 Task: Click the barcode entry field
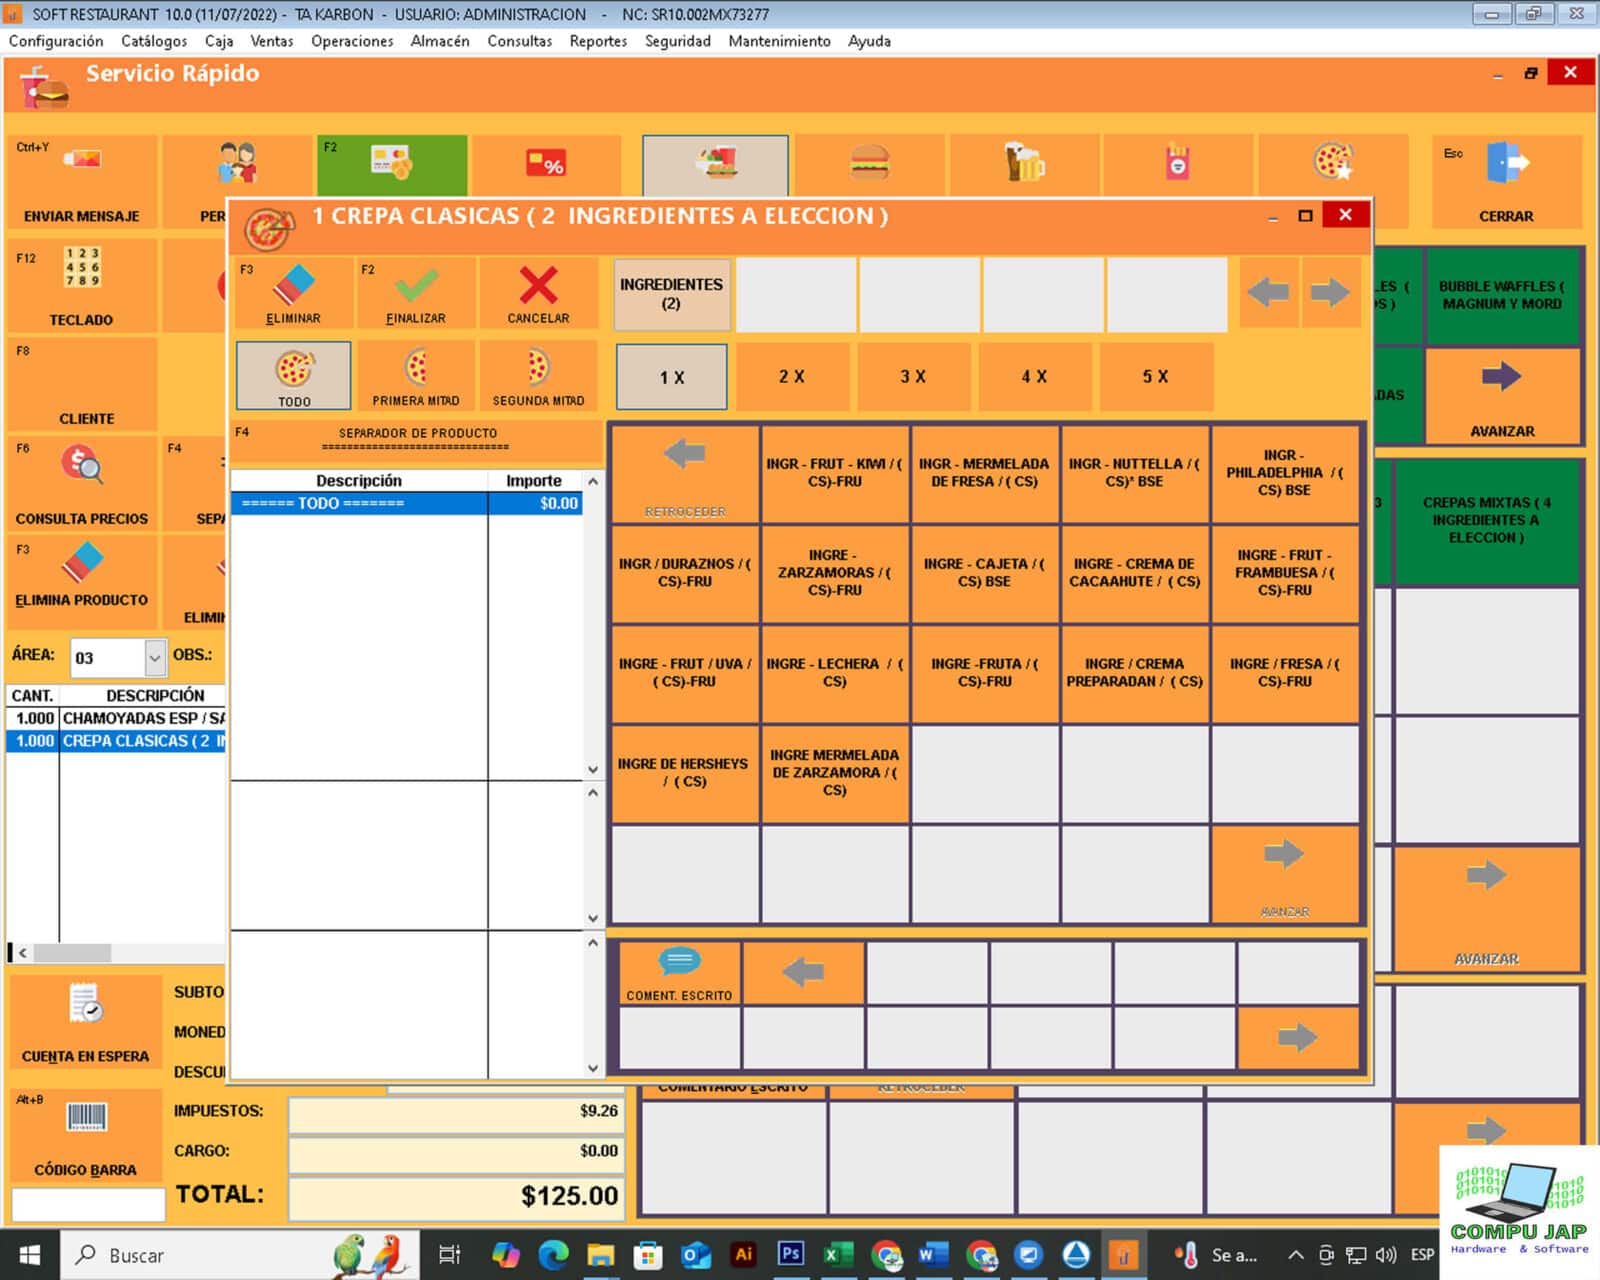(x=88, y=1204)
